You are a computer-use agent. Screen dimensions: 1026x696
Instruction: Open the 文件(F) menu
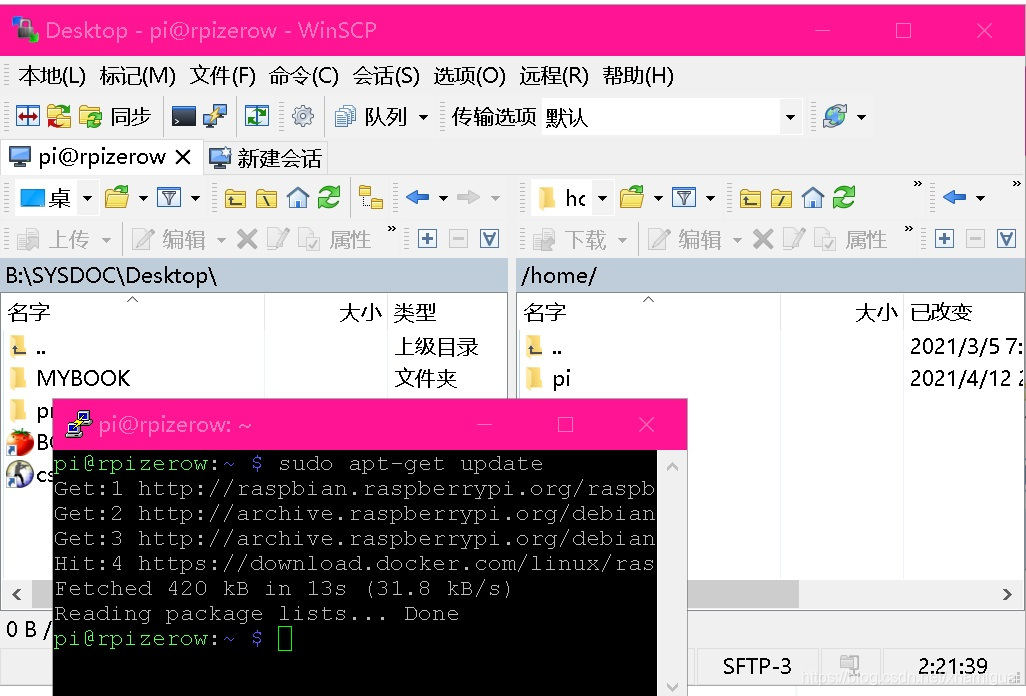click(222, 76)
